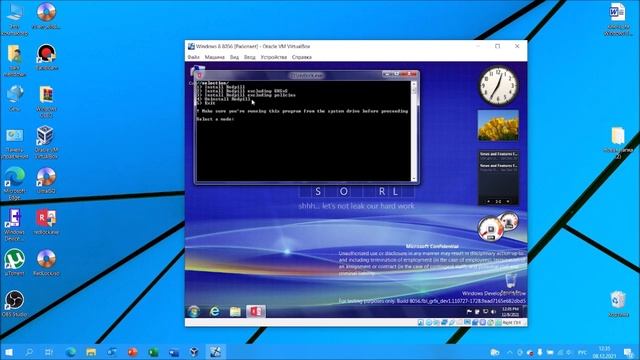This screenshot has width=640, height=360.
Task: Click the 'Install Redpill excluding policies' option line
Action: (x=246, y=95)
